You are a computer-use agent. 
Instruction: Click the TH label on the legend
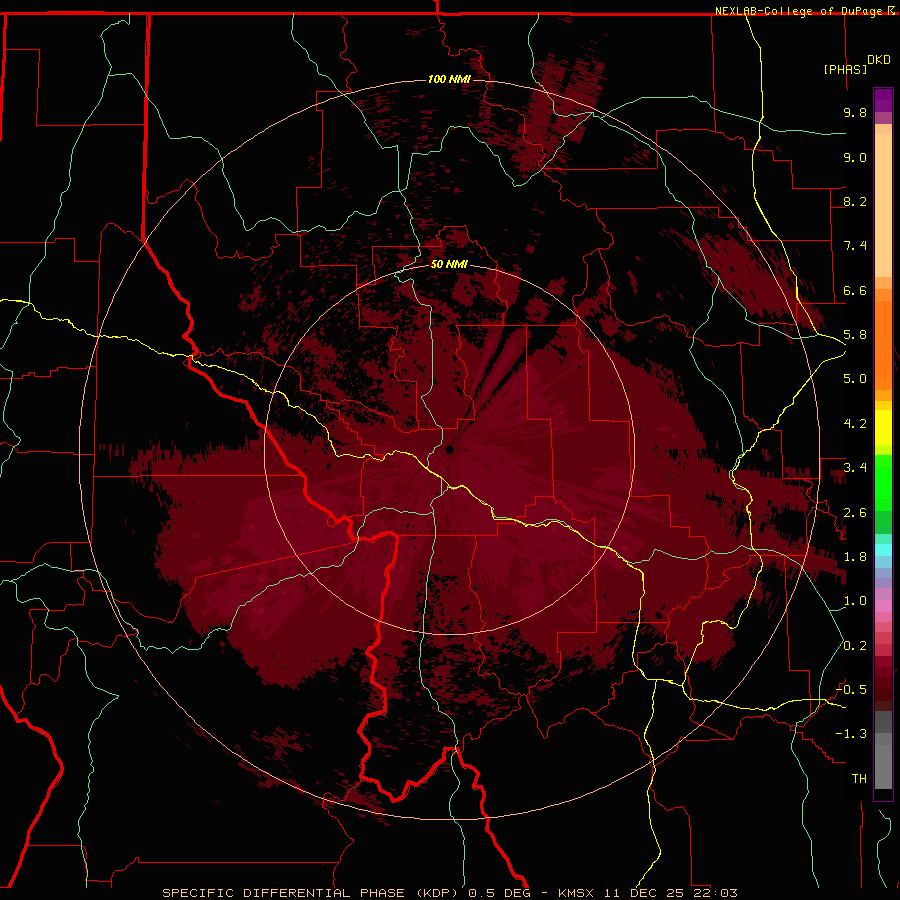859,778
